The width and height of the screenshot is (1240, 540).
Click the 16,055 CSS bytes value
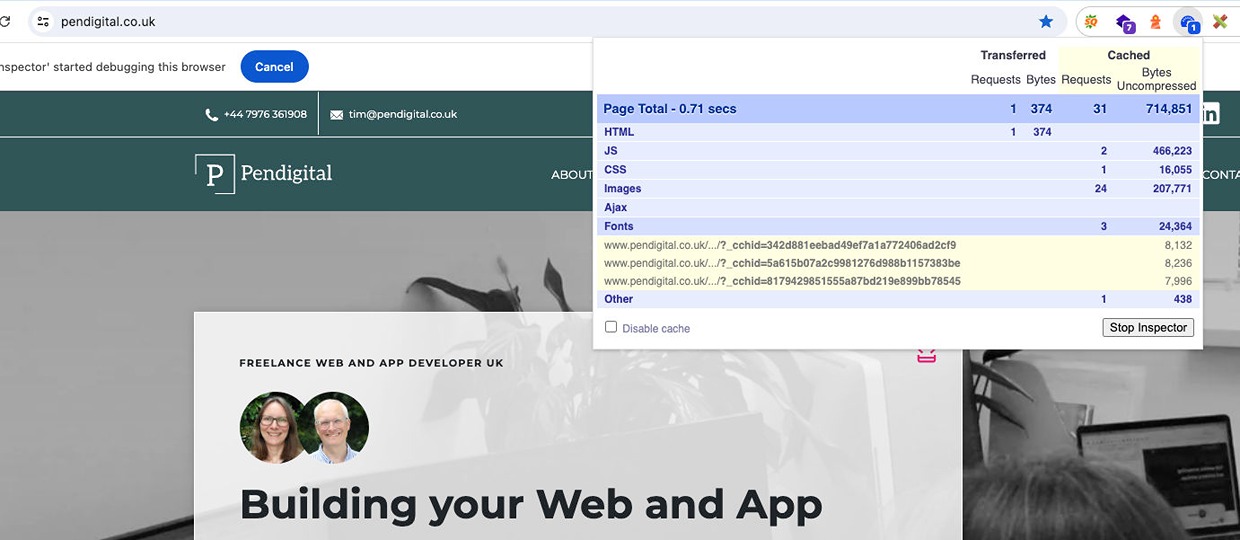1175,170
